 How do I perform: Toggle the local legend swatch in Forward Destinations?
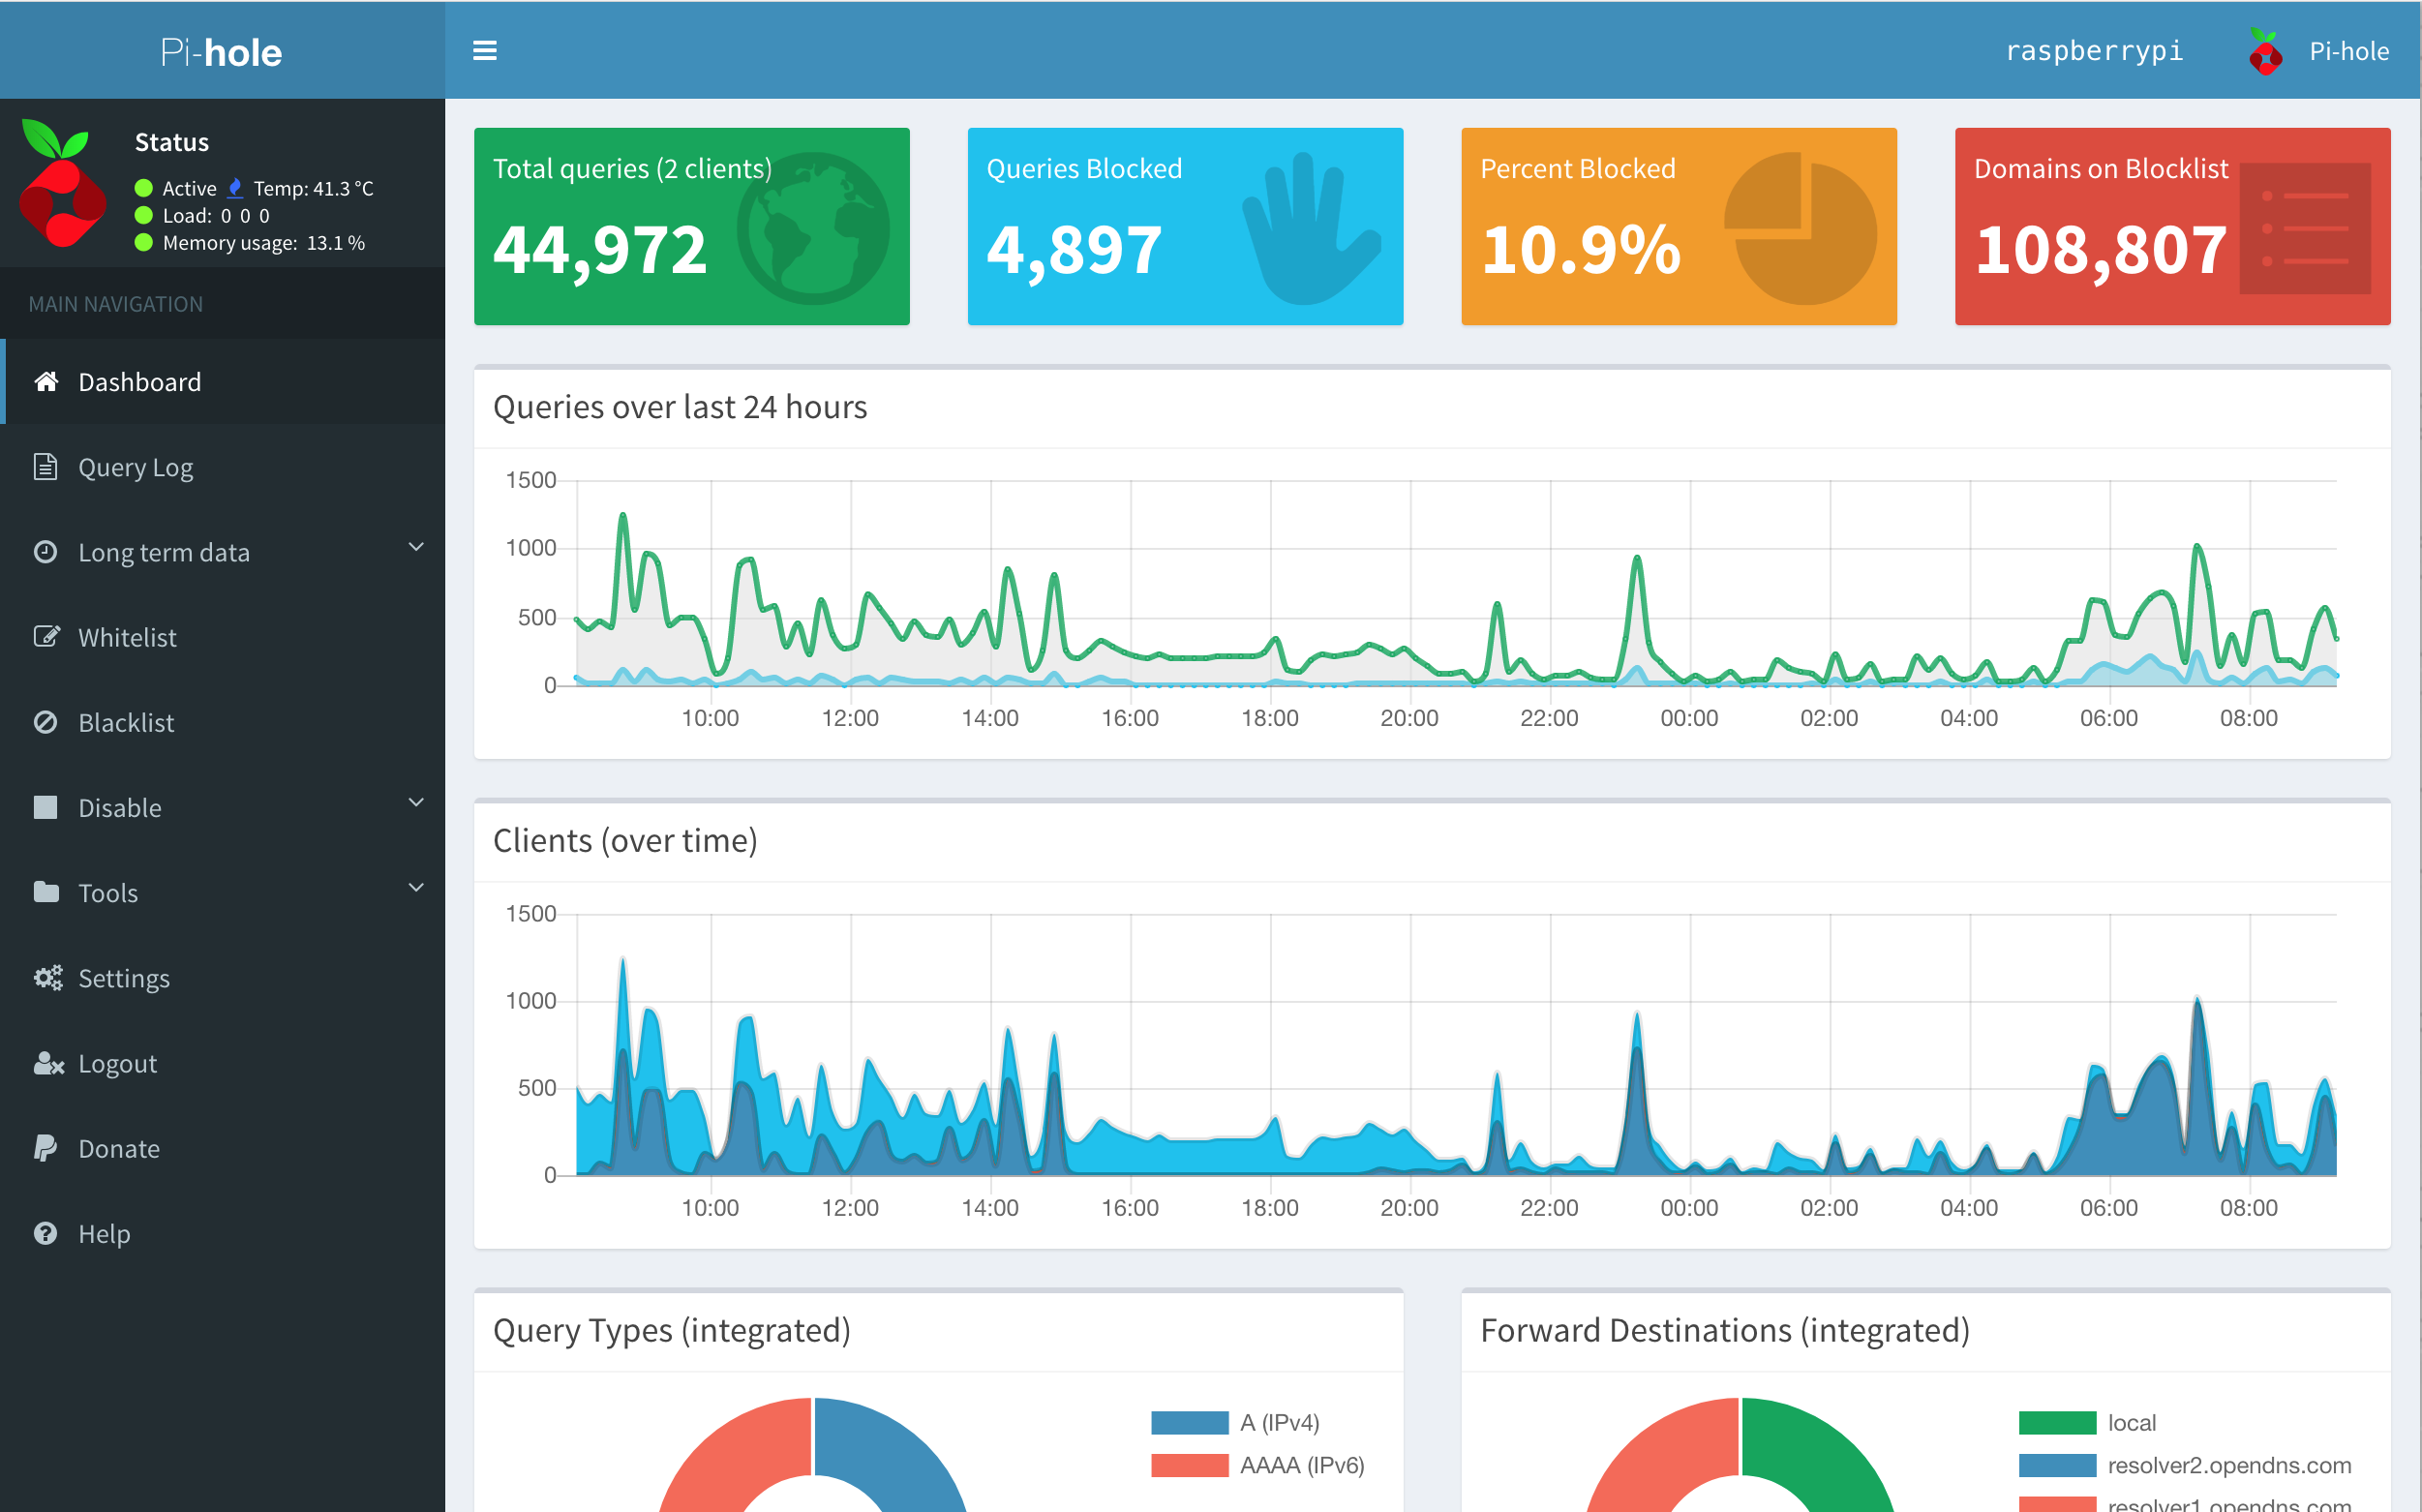pos(2057,1422)
